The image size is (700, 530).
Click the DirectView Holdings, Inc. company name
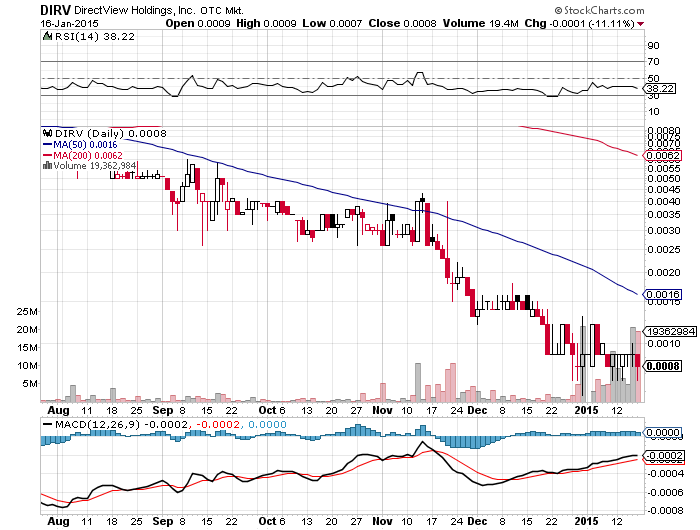135,10
